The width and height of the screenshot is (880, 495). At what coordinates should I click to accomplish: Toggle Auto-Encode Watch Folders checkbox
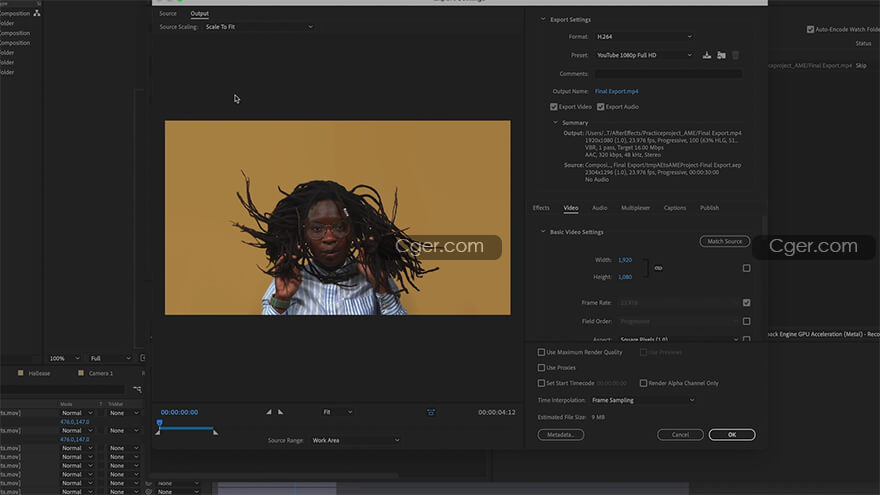810,29
